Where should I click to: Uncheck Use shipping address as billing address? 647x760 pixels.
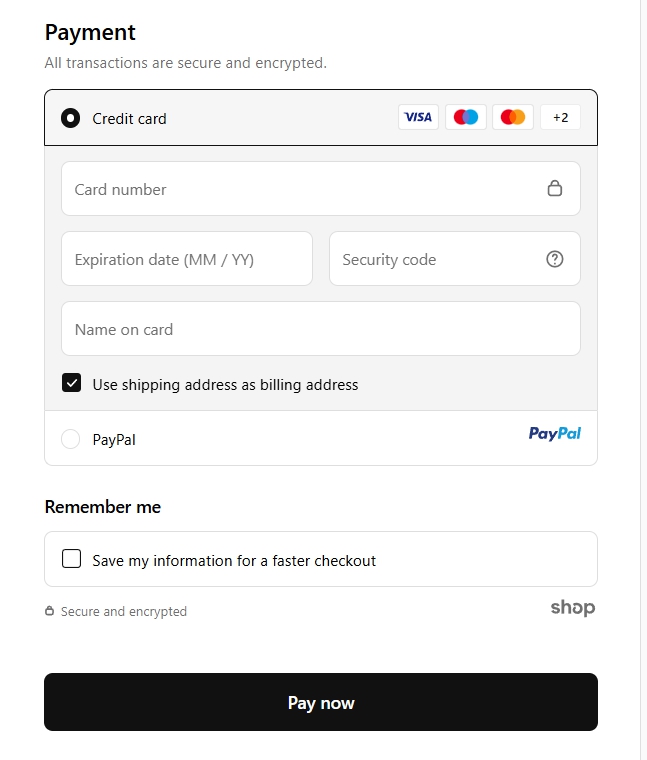click(x=71, y=384)
